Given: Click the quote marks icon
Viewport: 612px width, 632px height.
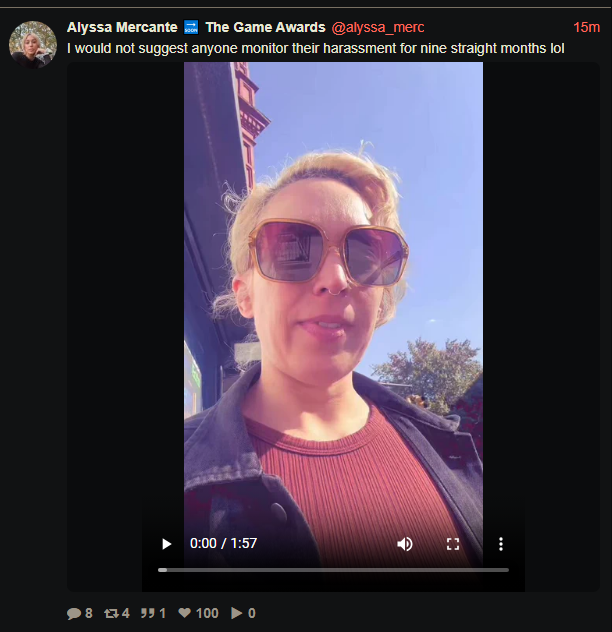Looking at the screenshot, I should pos(148,613).
